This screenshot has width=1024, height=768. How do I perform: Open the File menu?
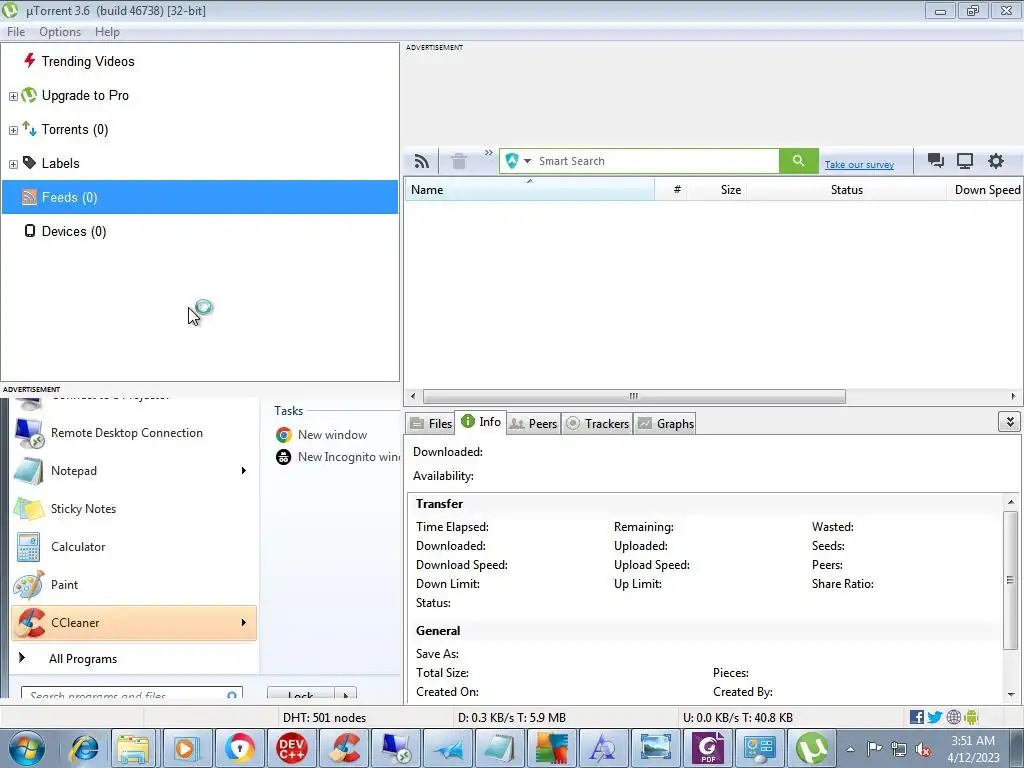coord(16,32)
